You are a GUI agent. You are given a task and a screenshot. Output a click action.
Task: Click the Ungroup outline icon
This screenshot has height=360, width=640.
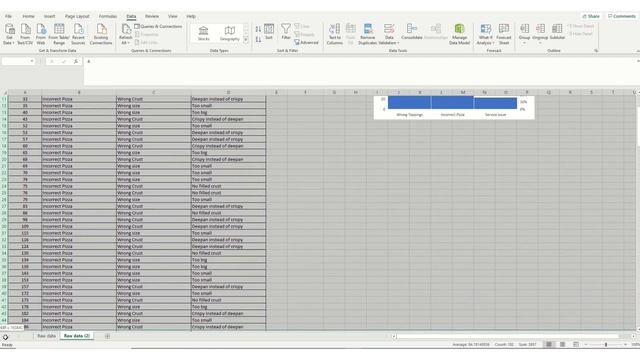coord(540,29)
